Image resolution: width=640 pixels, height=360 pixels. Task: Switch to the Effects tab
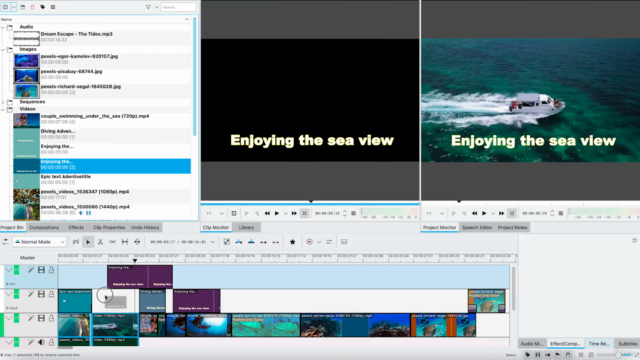pos(76,227)
